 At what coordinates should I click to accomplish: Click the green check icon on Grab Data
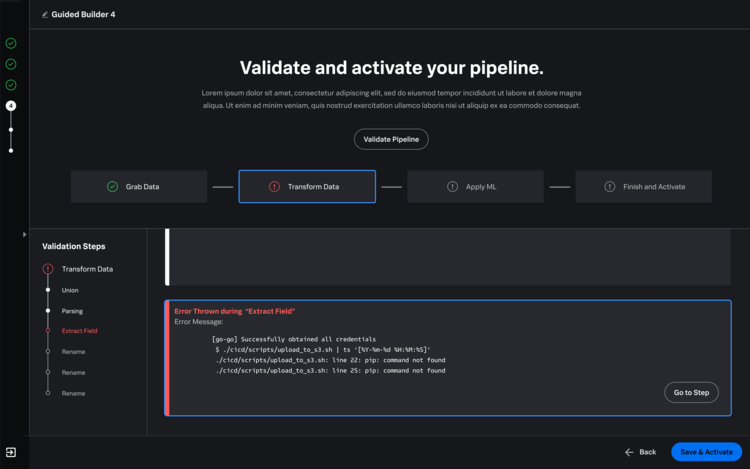pyautogui.click(x=112, y=186)
